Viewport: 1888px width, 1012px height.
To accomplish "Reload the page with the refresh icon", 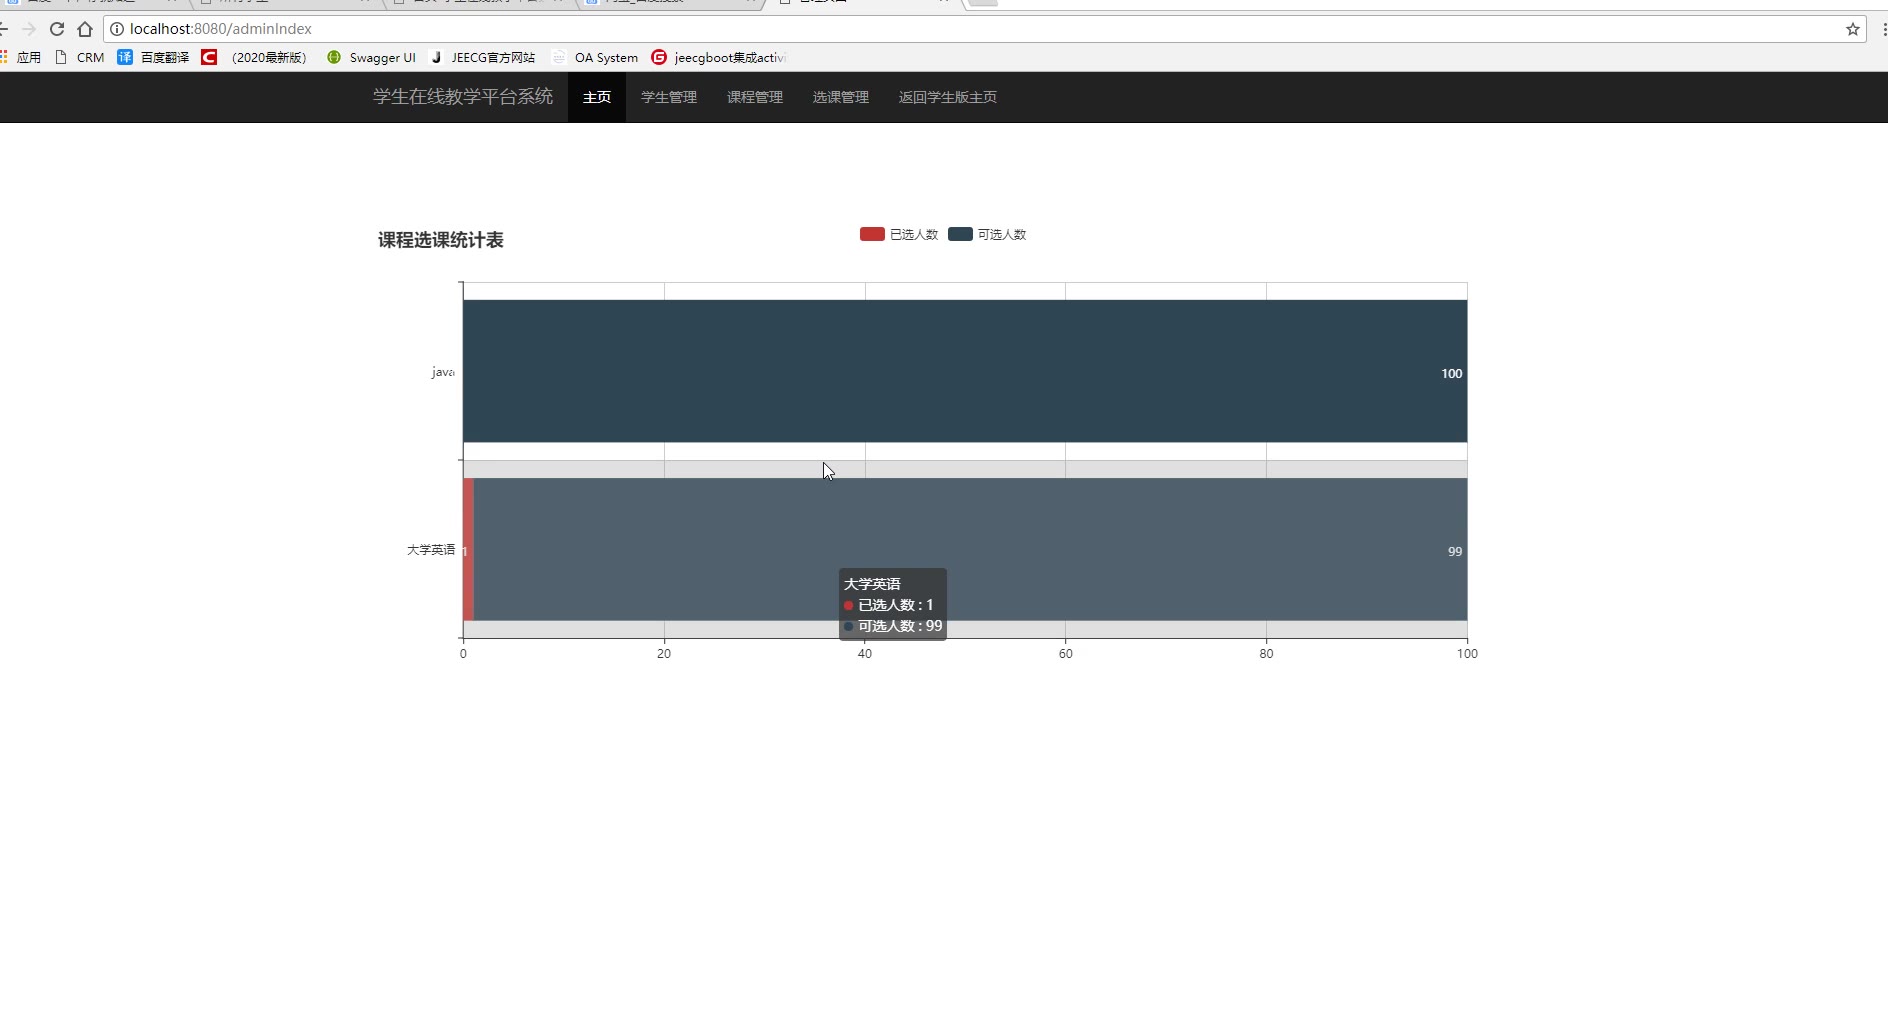I will click(x=57, y=29).
